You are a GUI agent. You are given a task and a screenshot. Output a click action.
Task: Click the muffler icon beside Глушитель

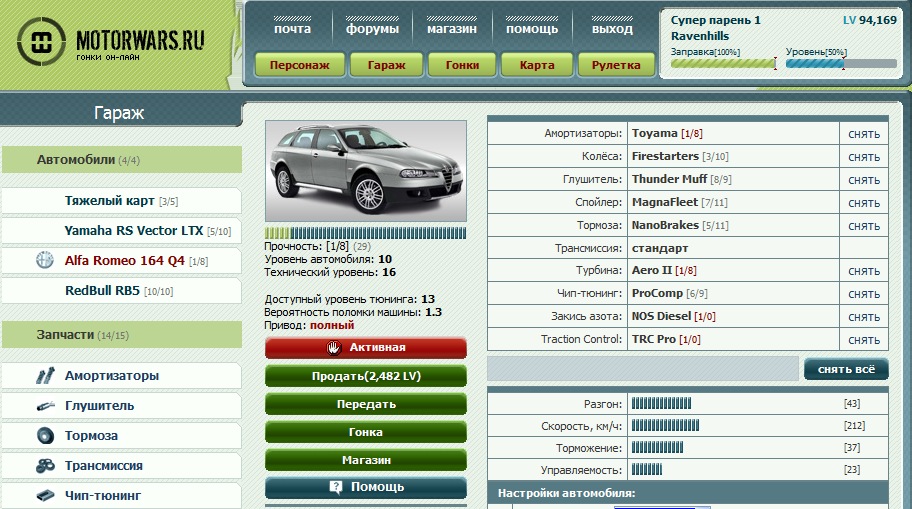click(x=45, y=406)
